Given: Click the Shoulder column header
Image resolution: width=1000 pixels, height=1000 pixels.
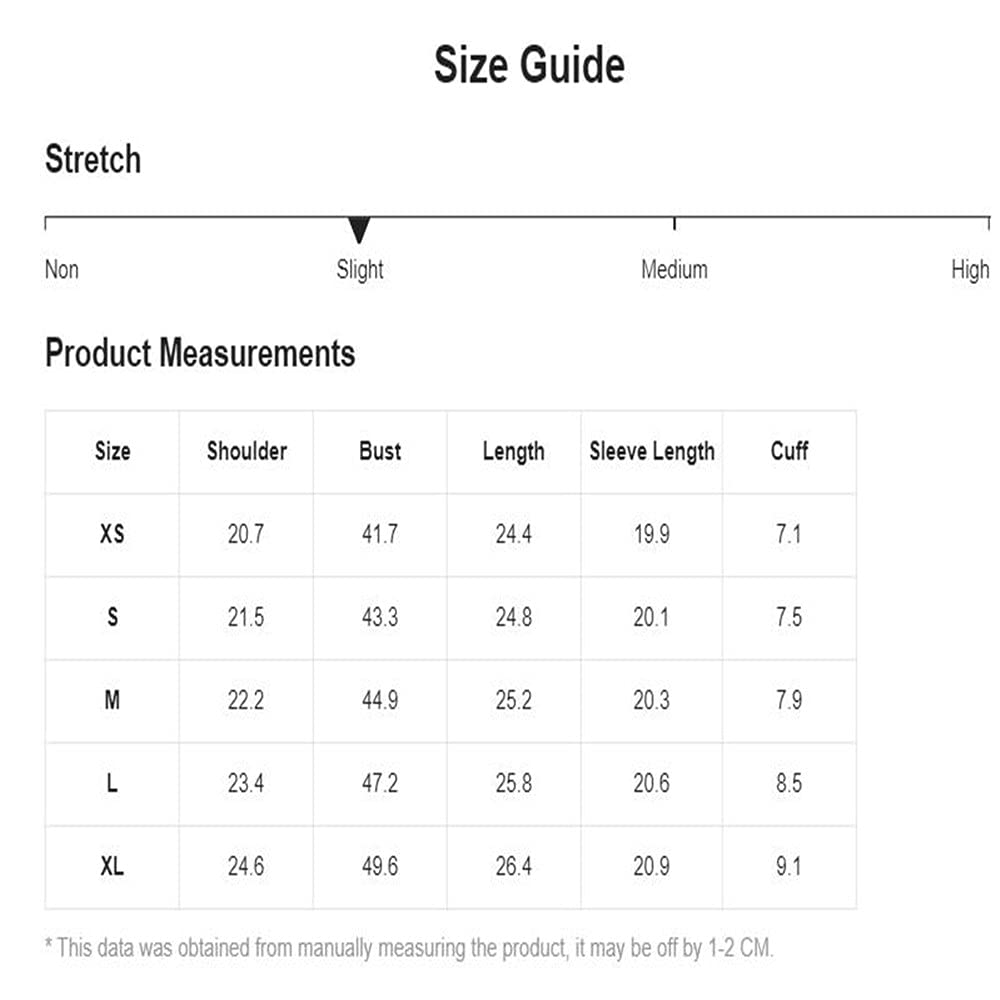Looking at the screenshot, I should point(247,451).
